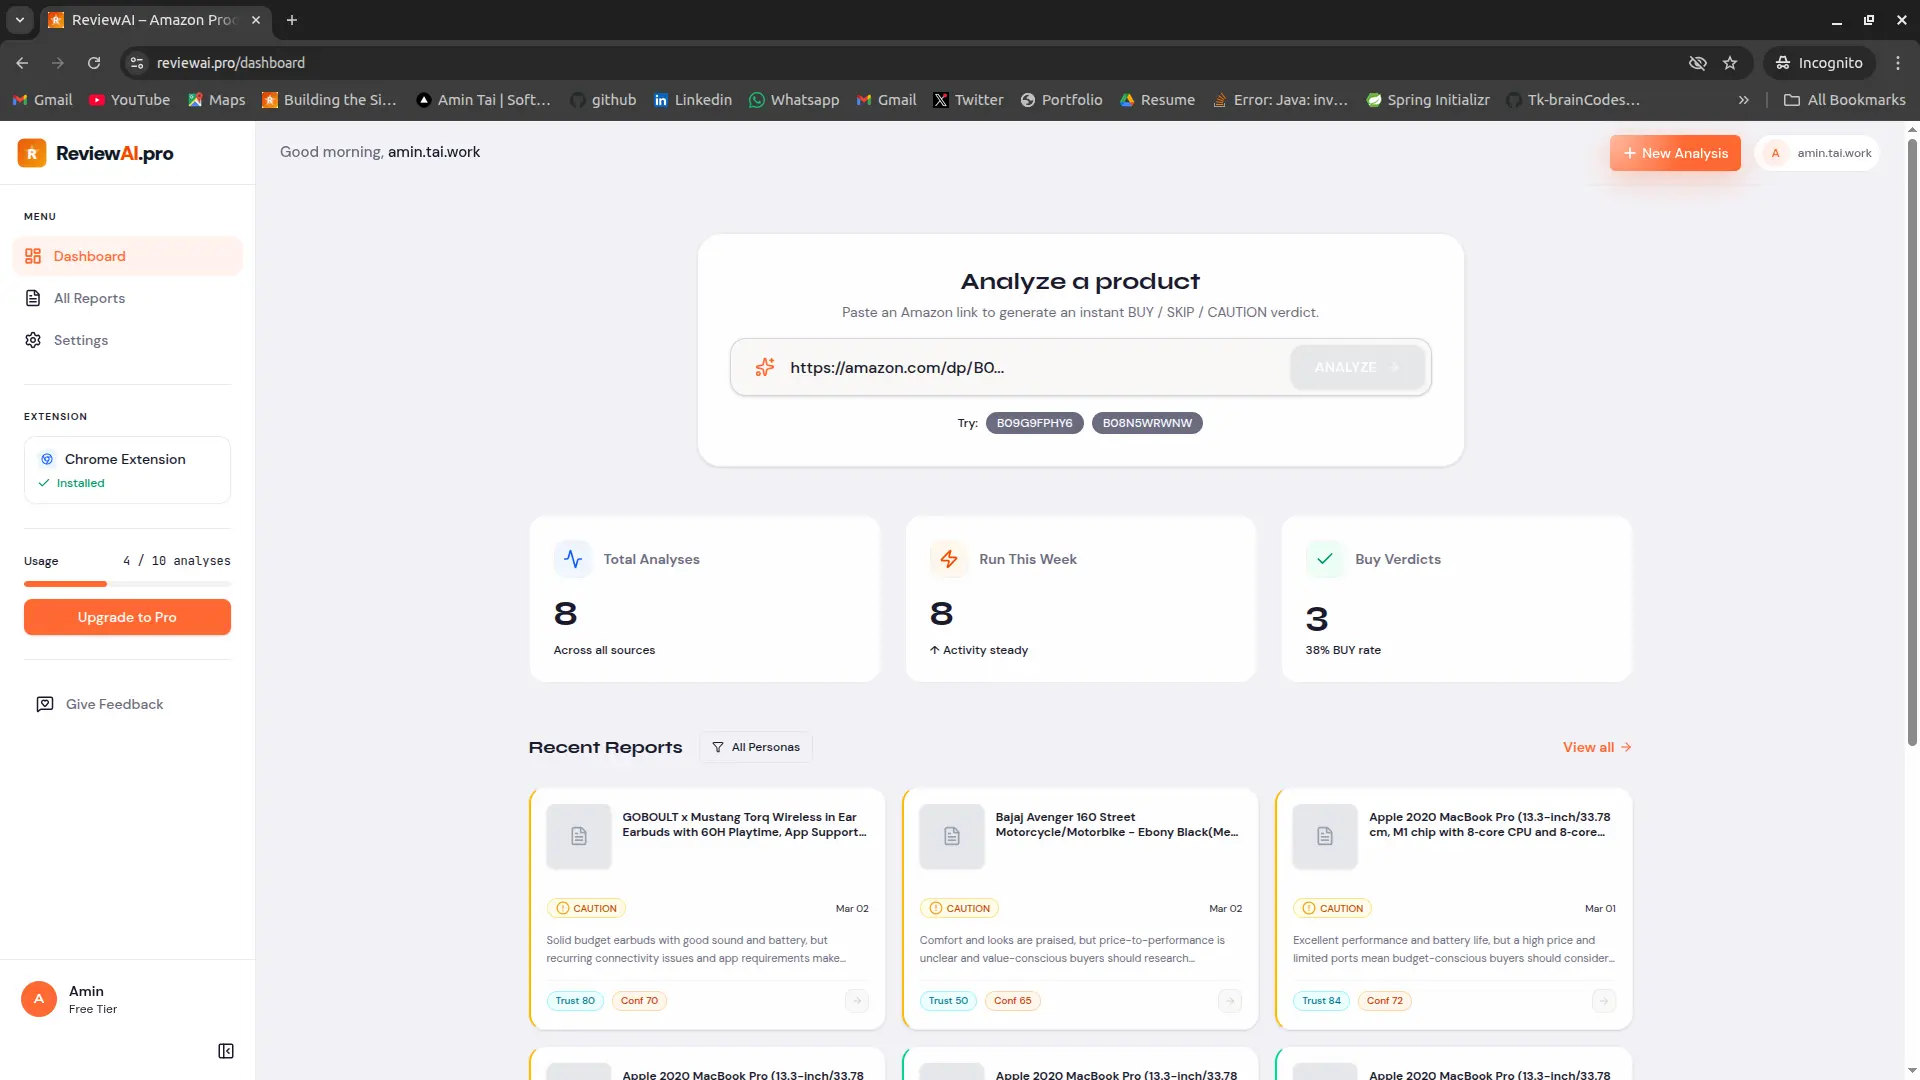Open Bajaj Avenger report thumbnail
This screenshot has width=1920, height=1080.
[952, 836]
